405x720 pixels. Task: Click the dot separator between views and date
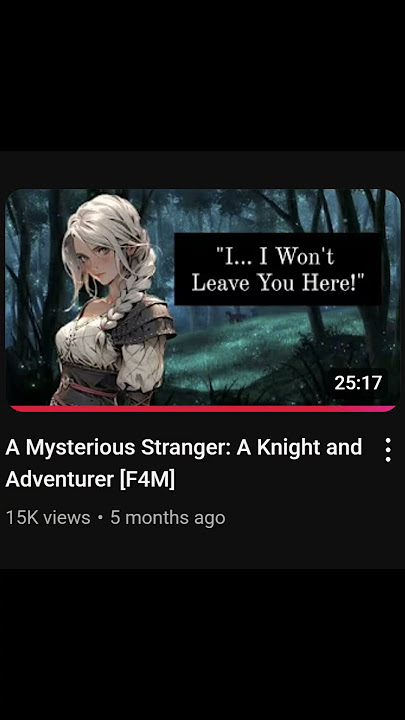tap(100, 518)
